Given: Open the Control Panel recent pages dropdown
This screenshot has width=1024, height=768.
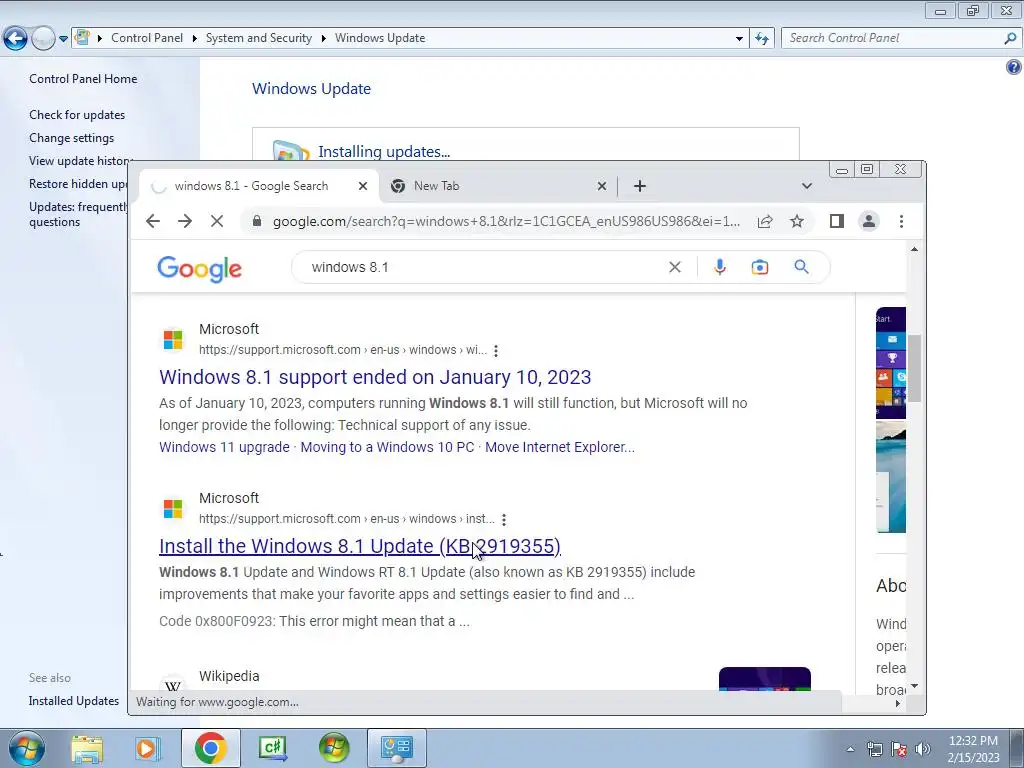Looking at the screenshot, I should [63, 39].
